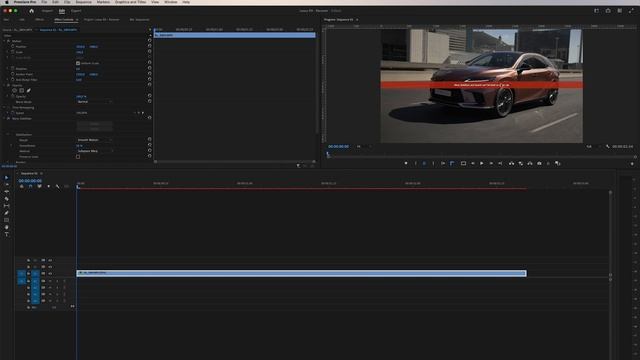Toggle animation stopwatch for Scale

click(13, 52)
